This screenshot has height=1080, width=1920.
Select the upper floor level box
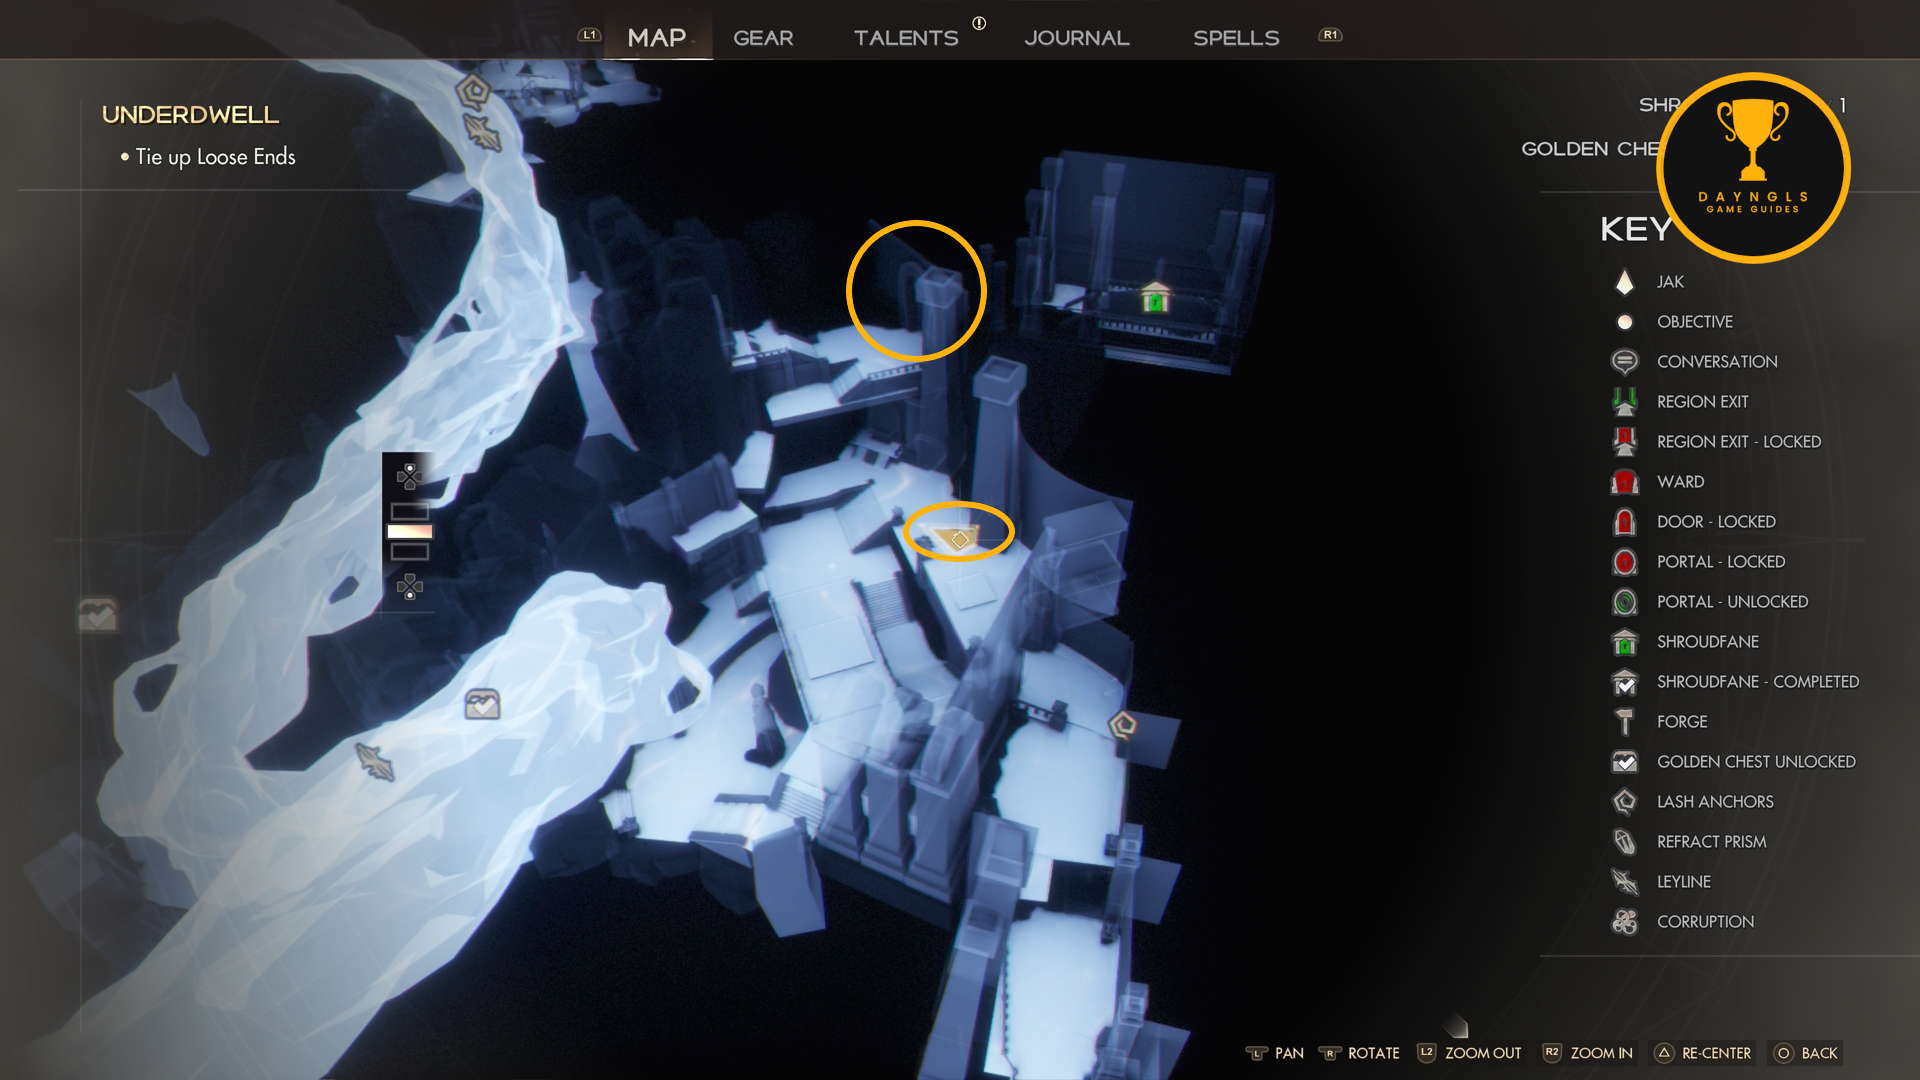[409, 511]
